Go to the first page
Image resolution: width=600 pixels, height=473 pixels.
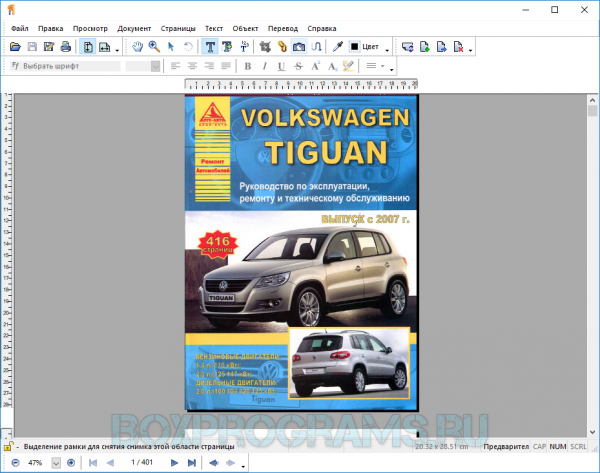pos(93,463)
